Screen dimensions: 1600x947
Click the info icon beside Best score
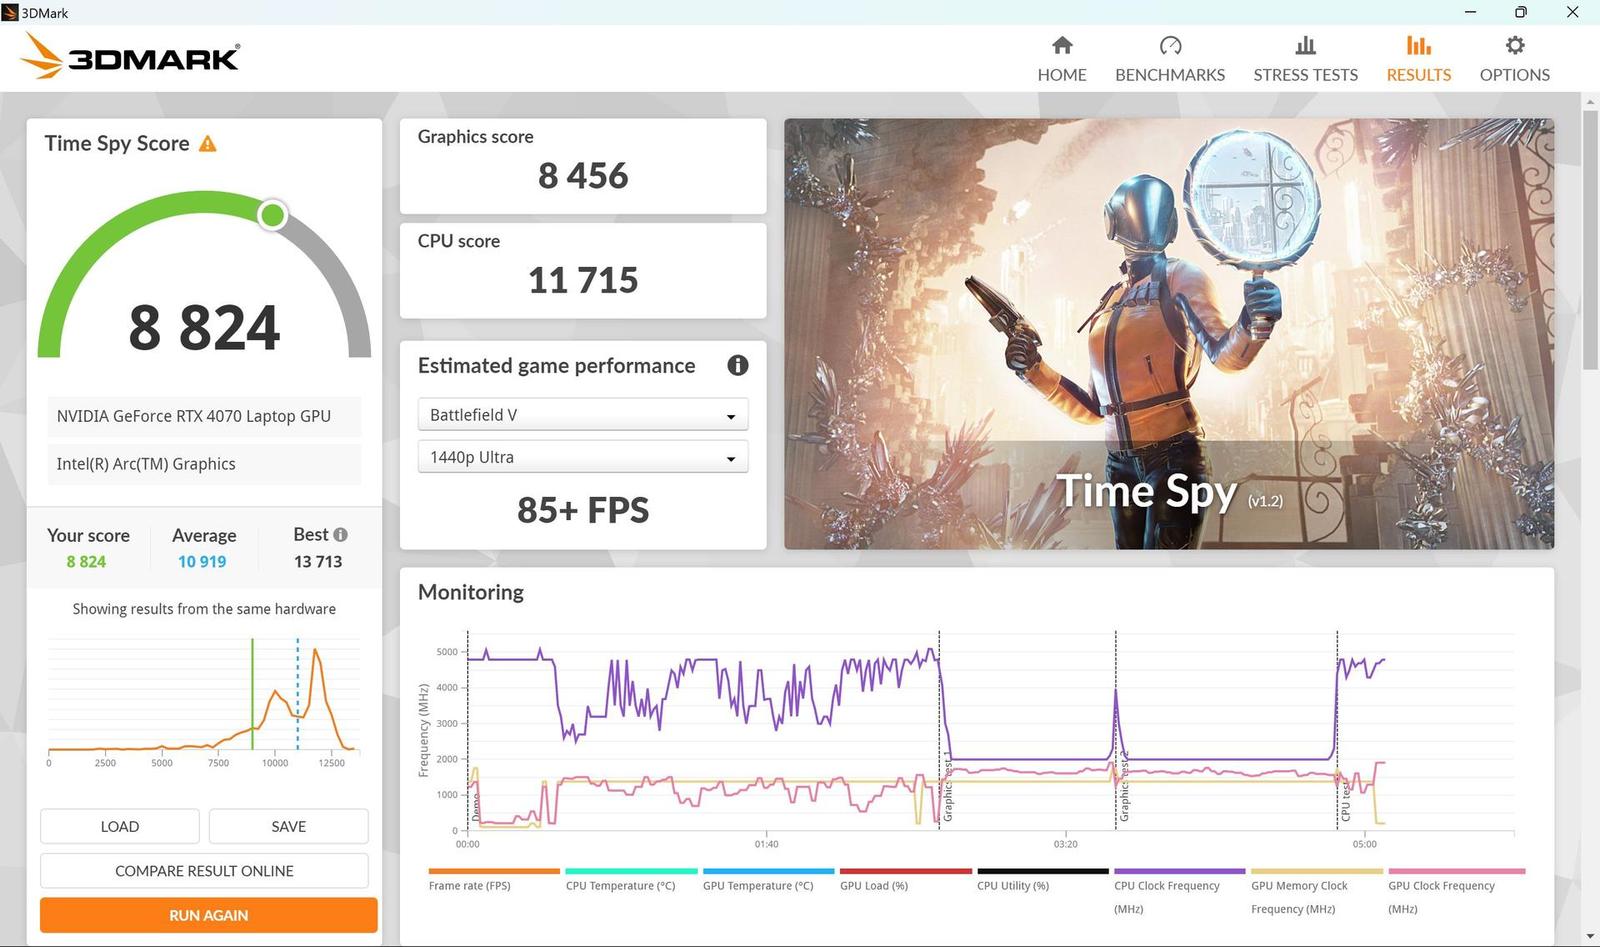[x=340, y=534]
